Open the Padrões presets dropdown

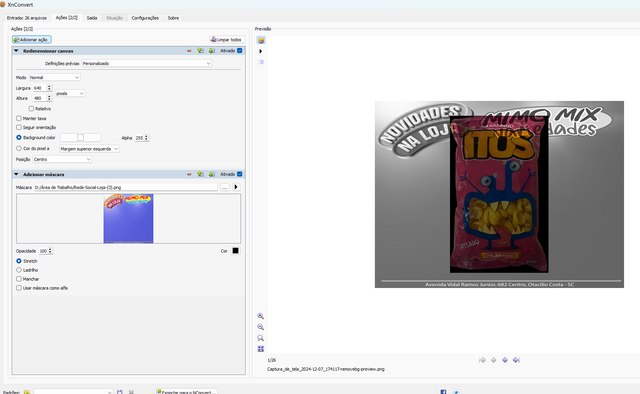tap(73, 392)
